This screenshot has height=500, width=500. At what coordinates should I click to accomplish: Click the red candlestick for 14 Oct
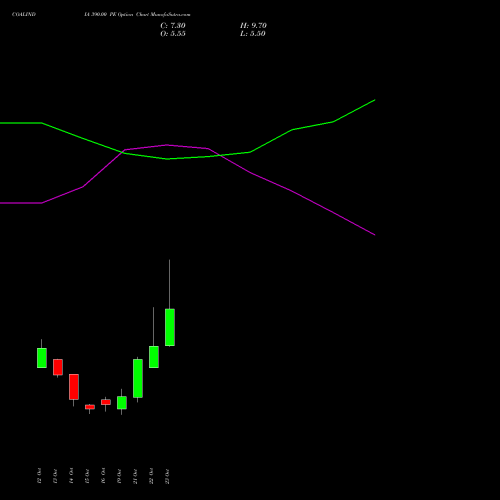click(x=74, y=387)
